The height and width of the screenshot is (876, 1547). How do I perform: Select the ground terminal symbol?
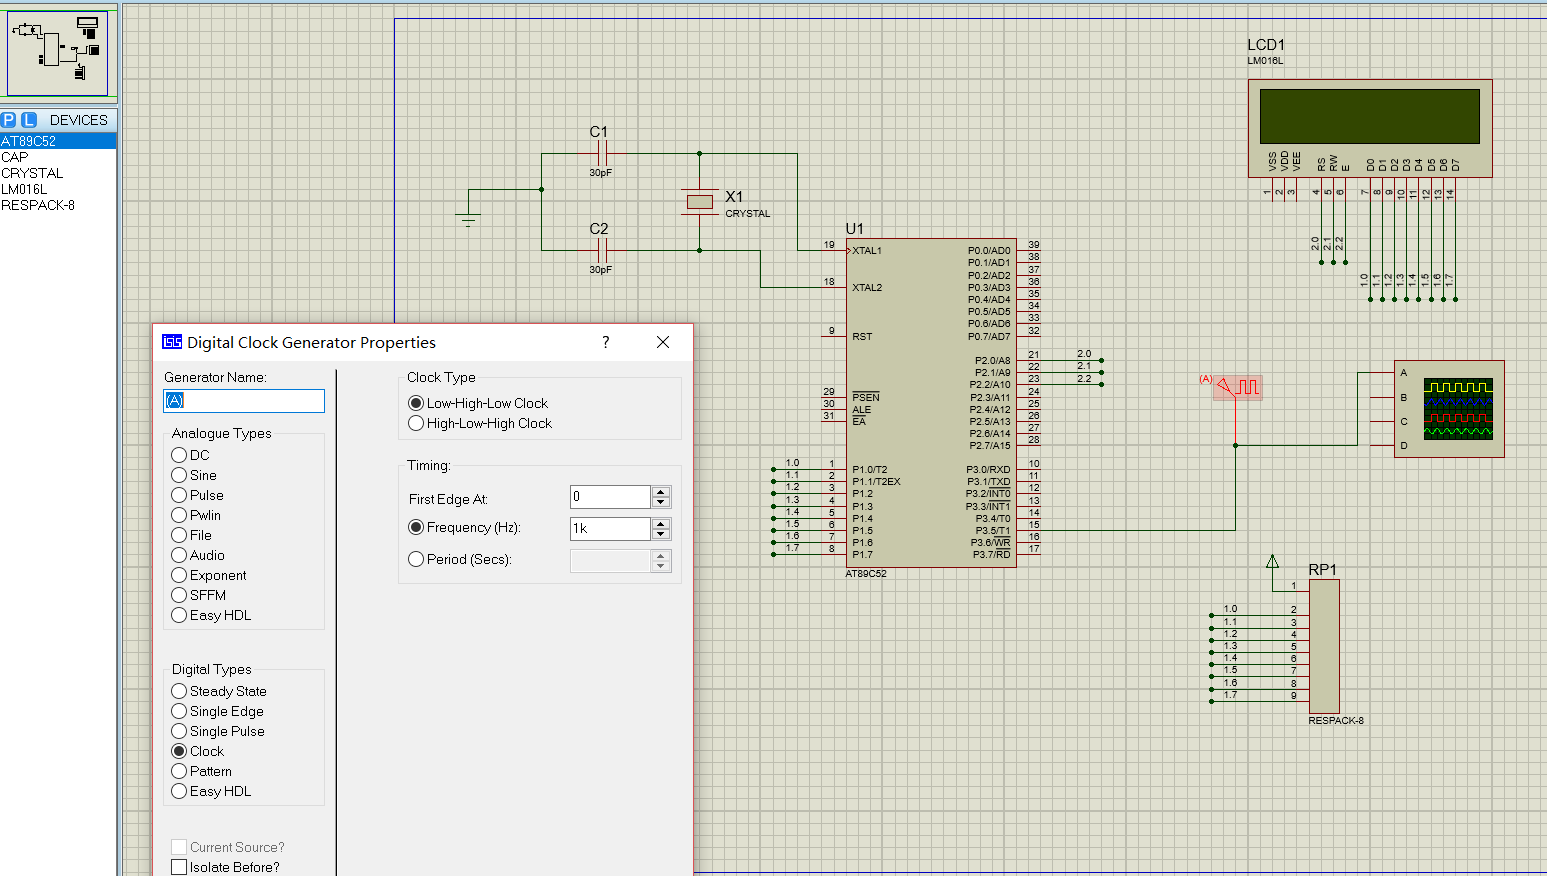tap(468, 219)
